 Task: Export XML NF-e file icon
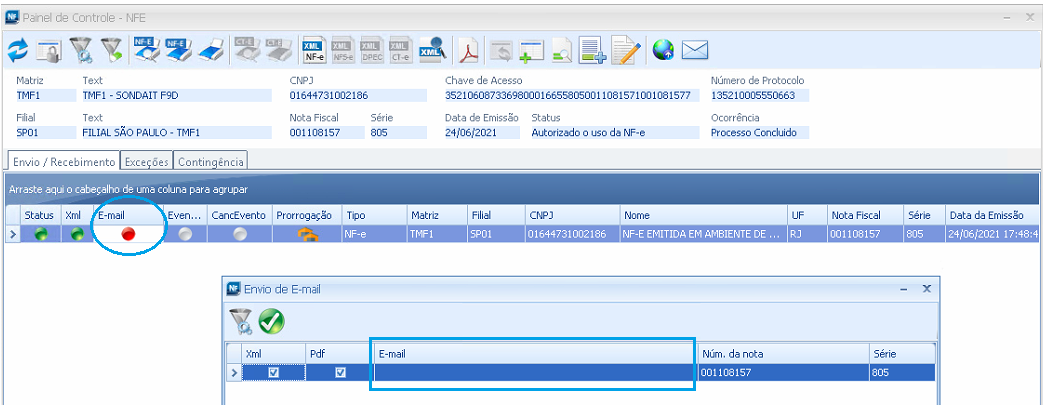pos(314,51)
